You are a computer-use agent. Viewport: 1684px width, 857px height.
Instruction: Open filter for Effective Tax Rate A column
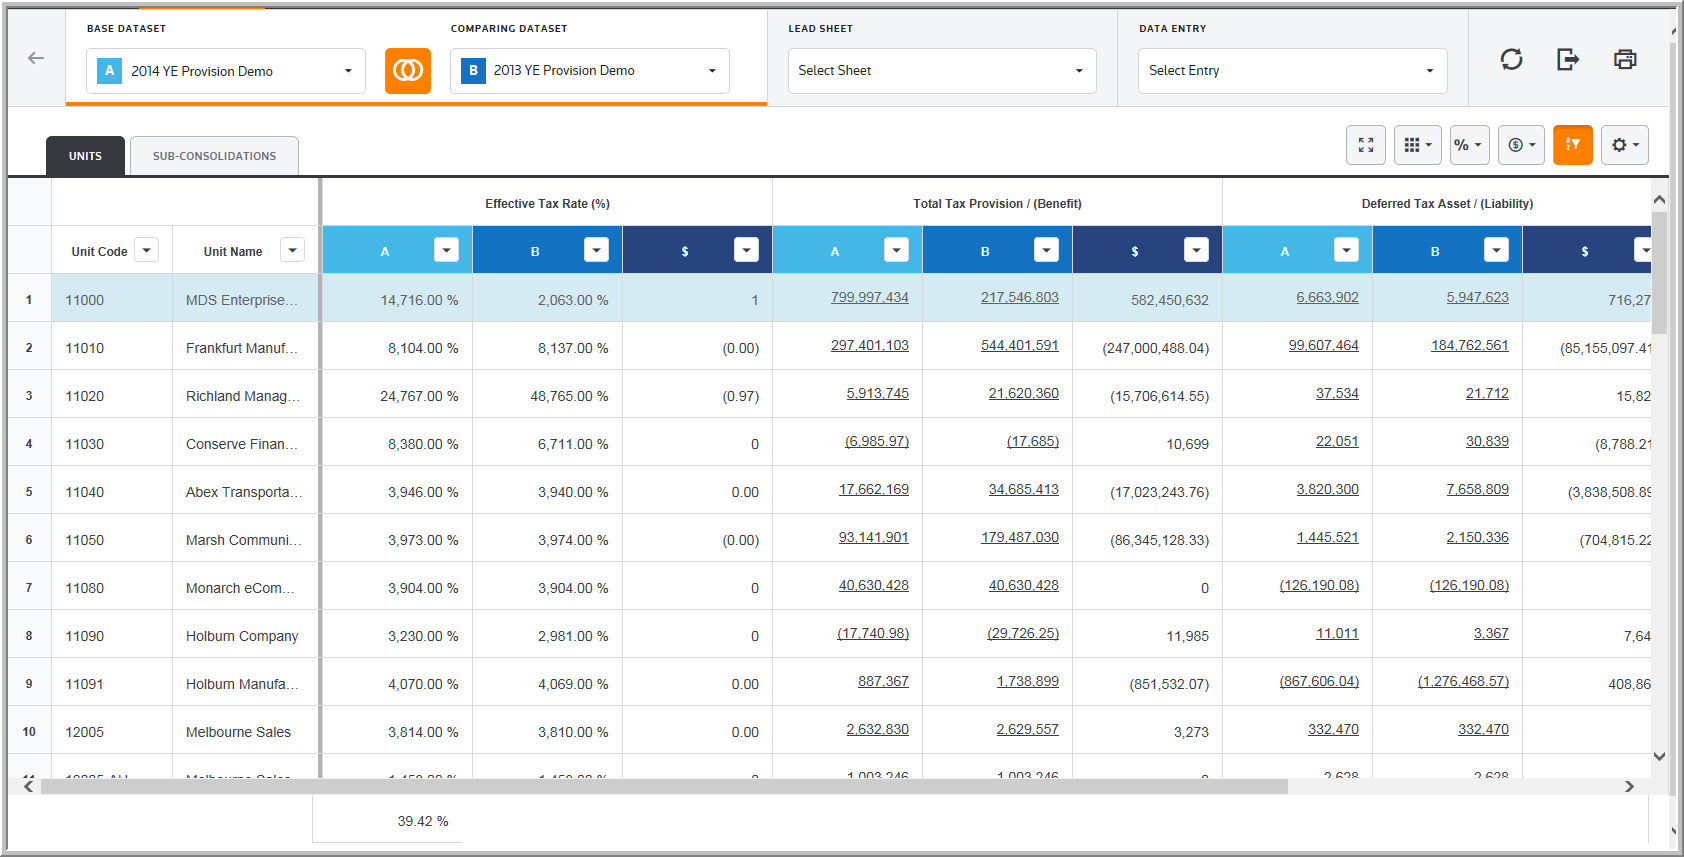coord(446,250)
